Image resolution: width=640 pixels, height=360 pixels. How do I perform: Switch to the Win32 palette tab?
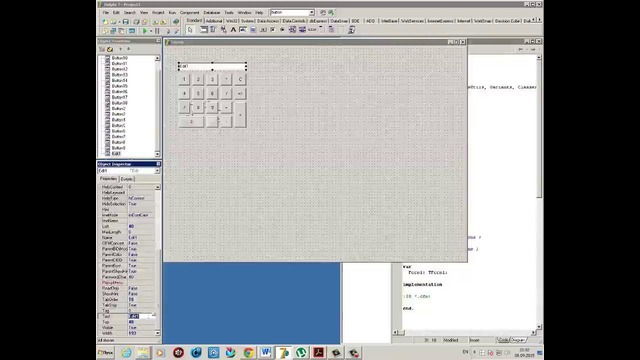(231, 21)
